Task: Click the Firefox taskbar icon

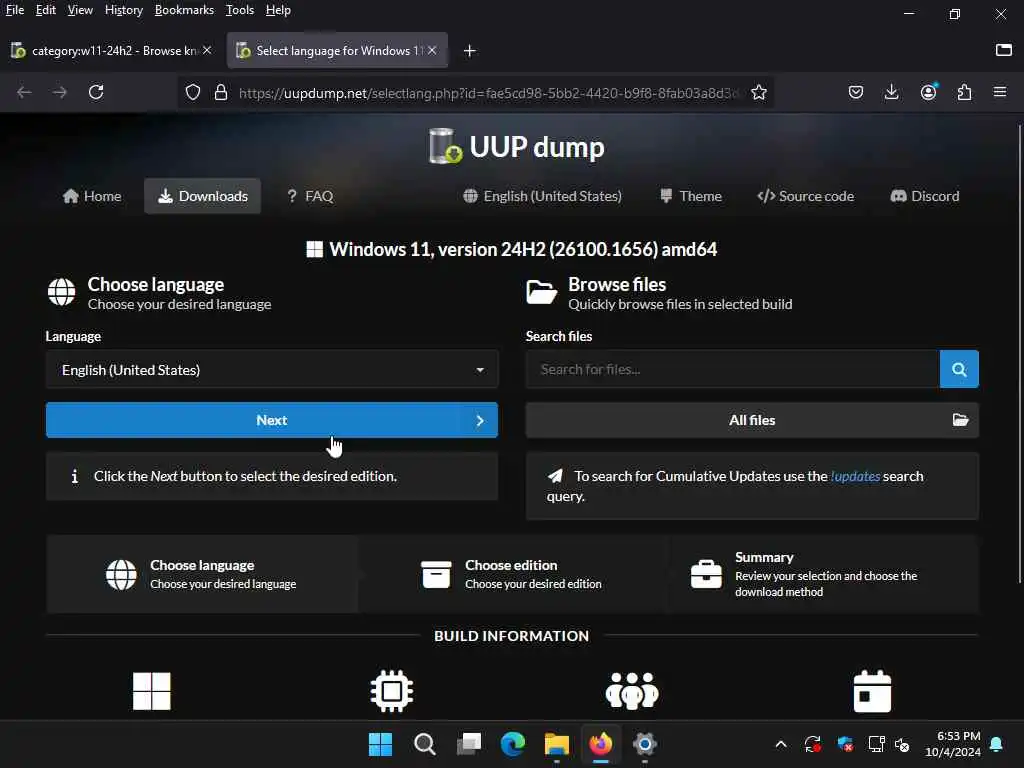Action: (x=601, y=744)
